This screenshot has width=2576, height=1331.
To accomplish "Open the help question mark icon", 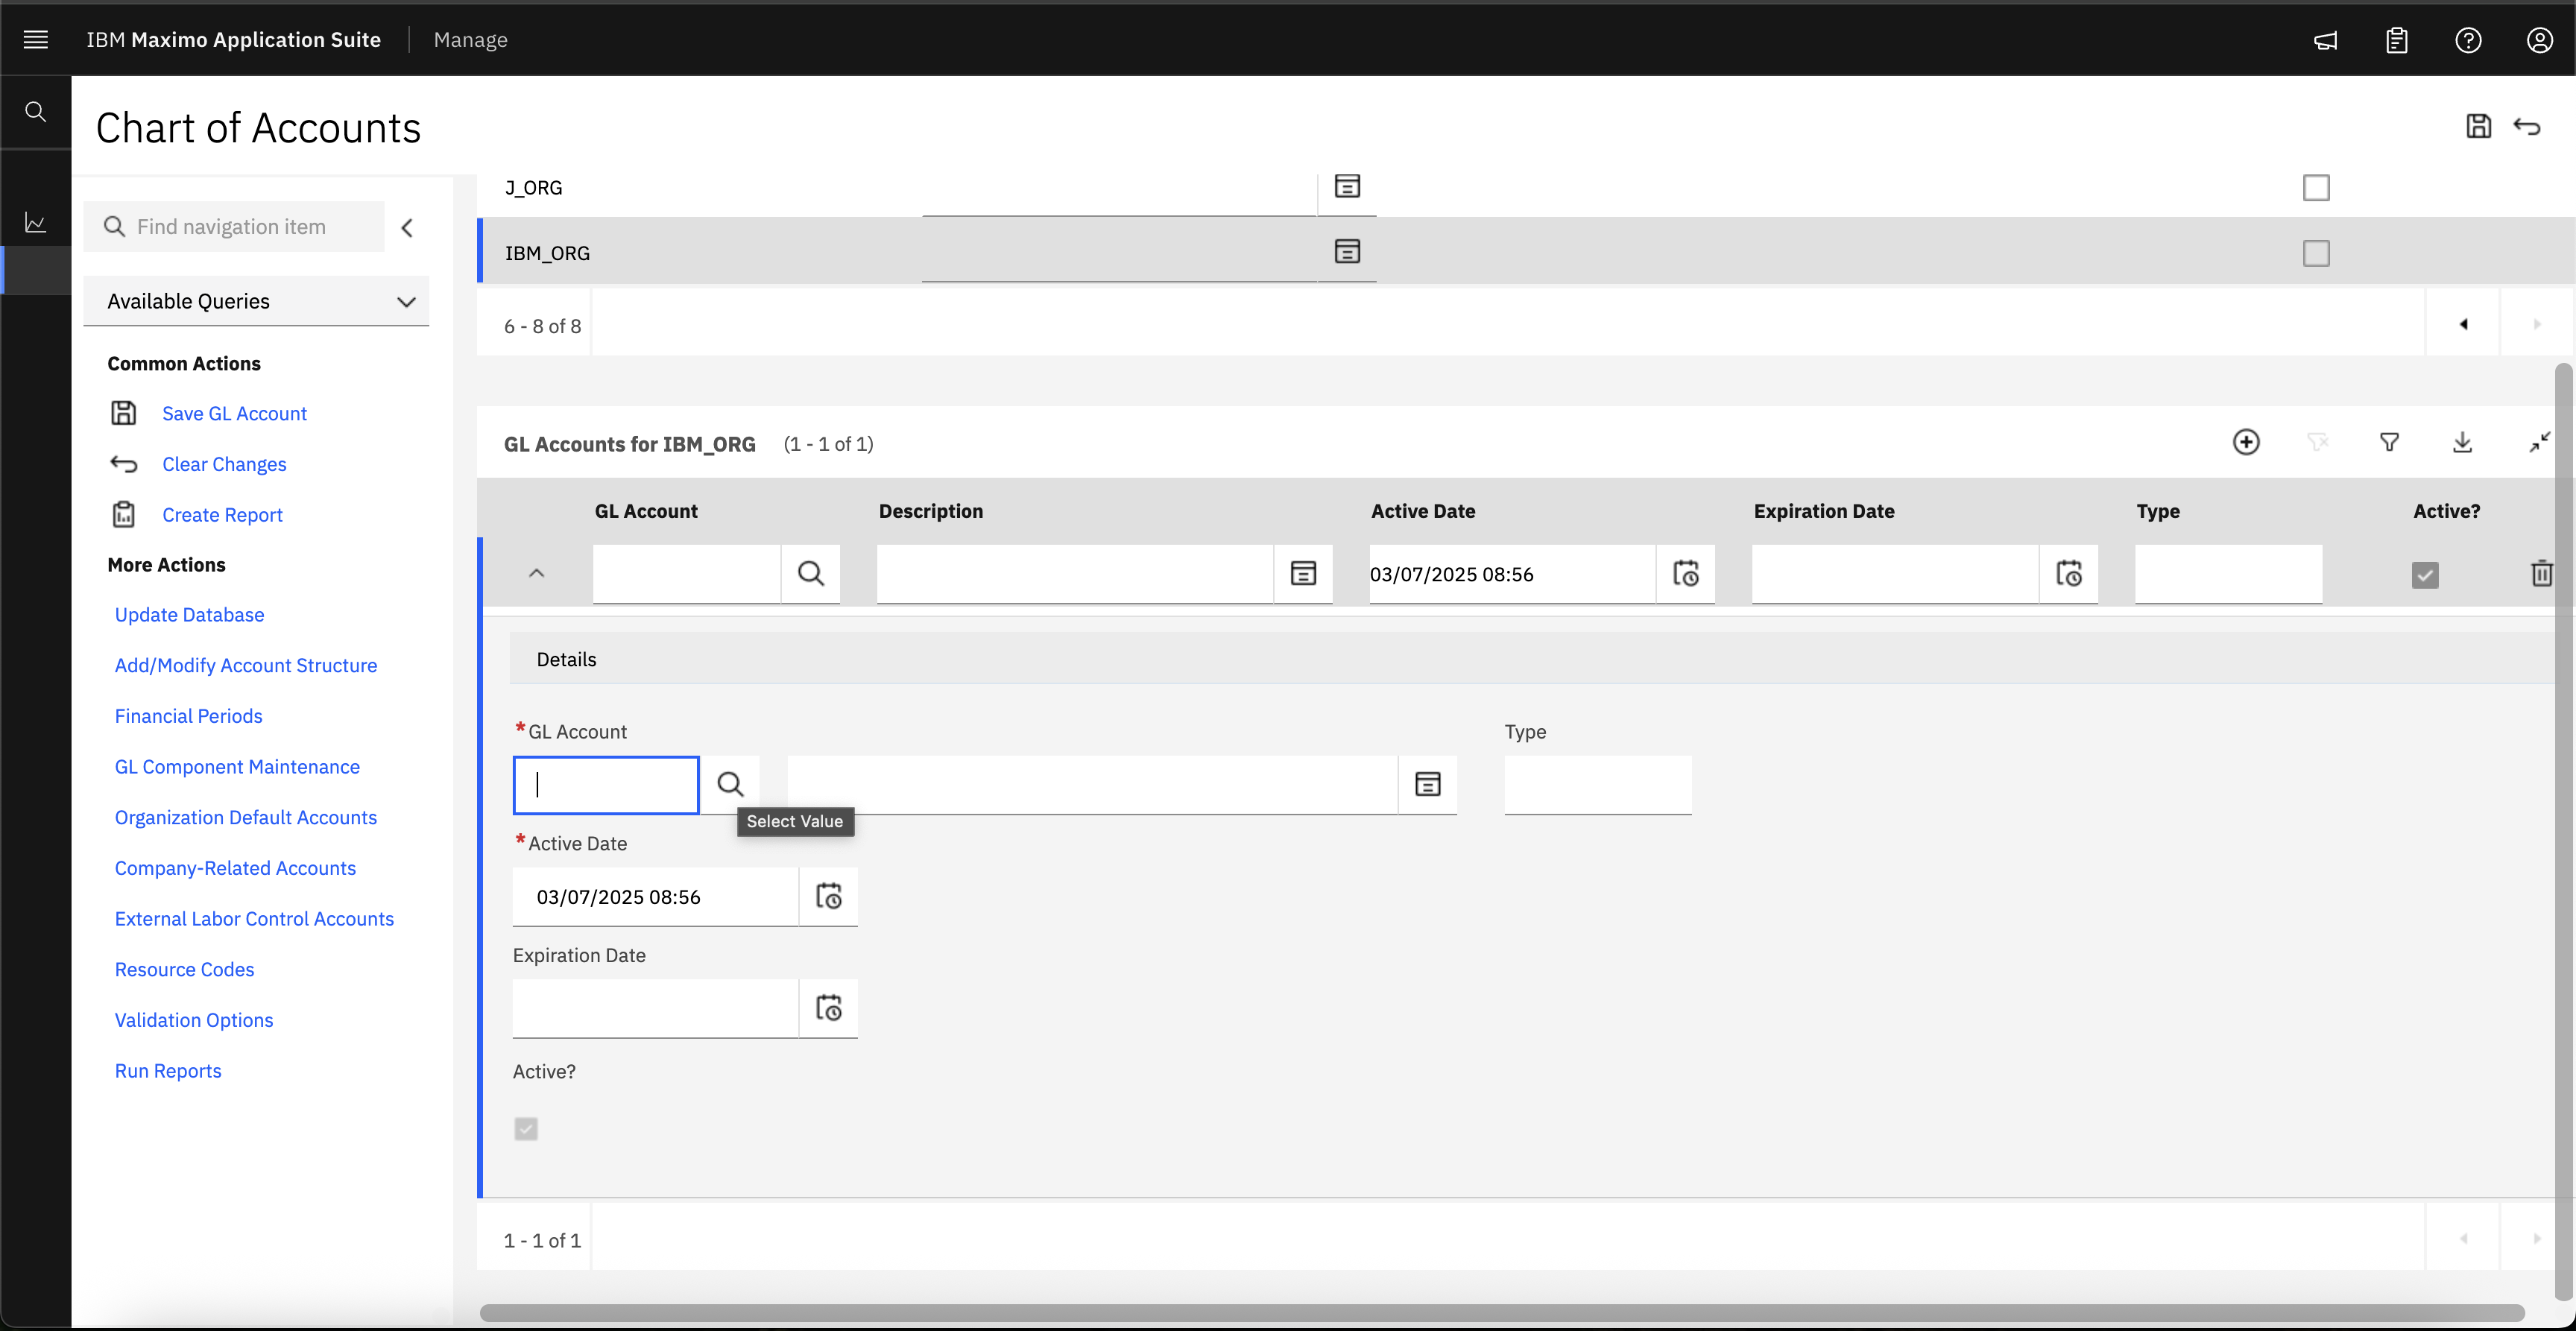I will (x=2468, y=41).
